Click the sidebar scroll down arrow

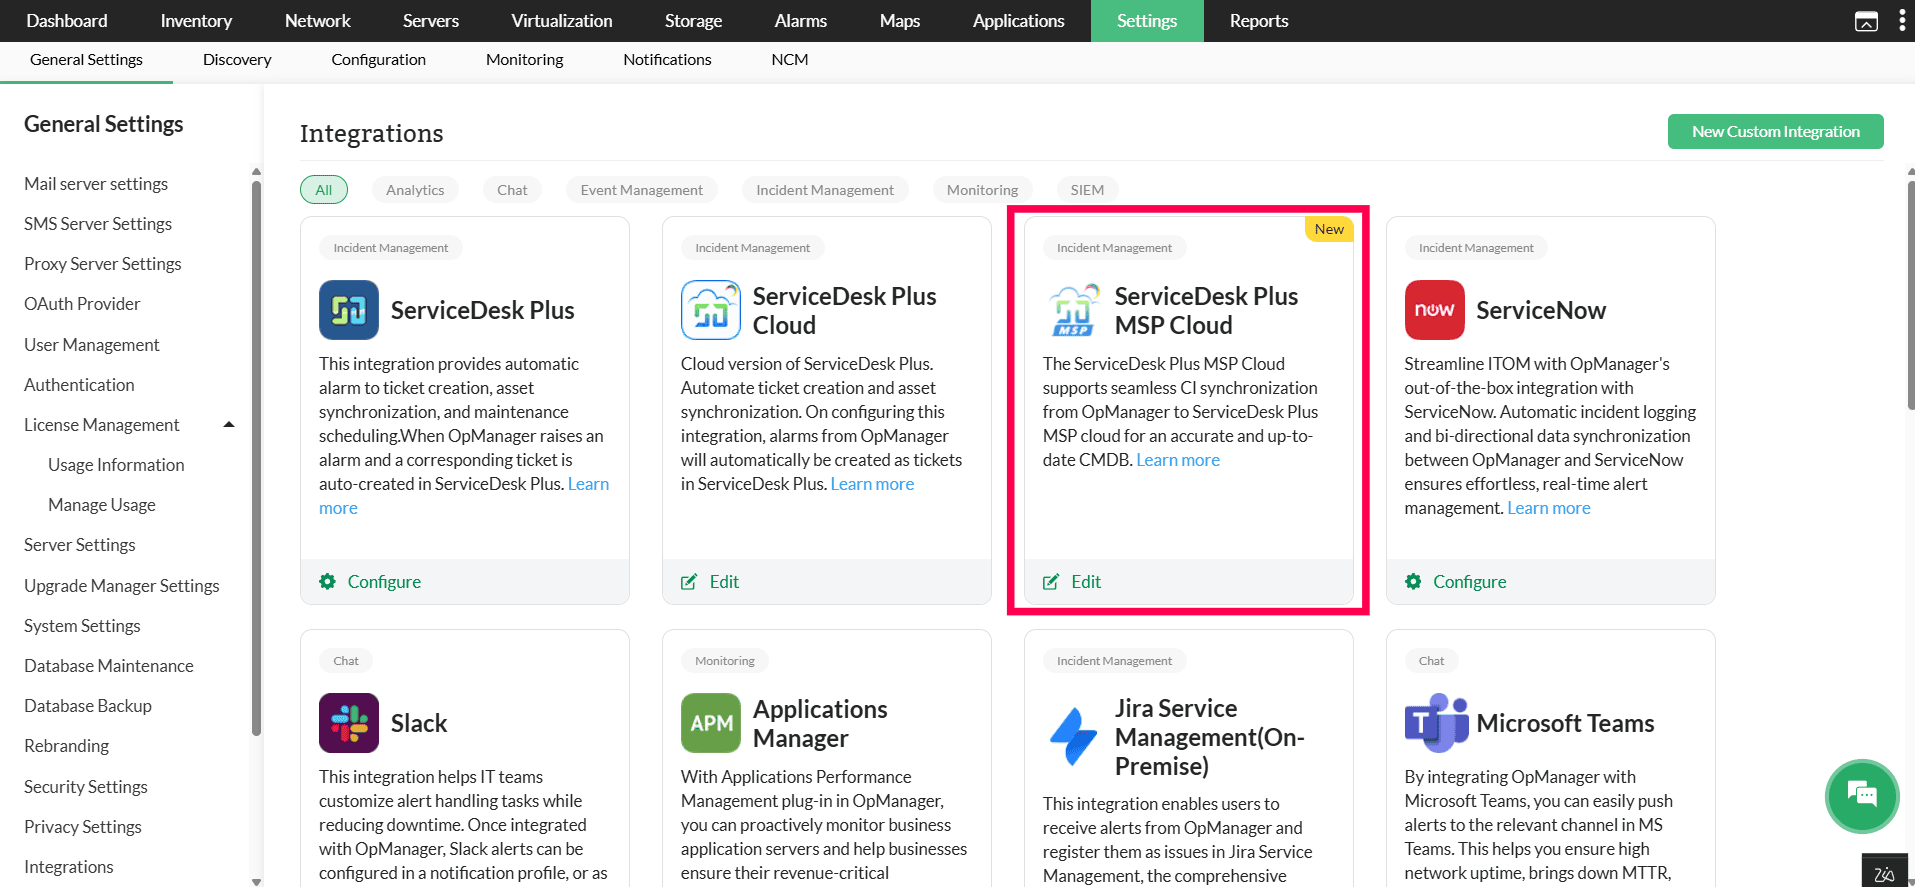[256, 881]
